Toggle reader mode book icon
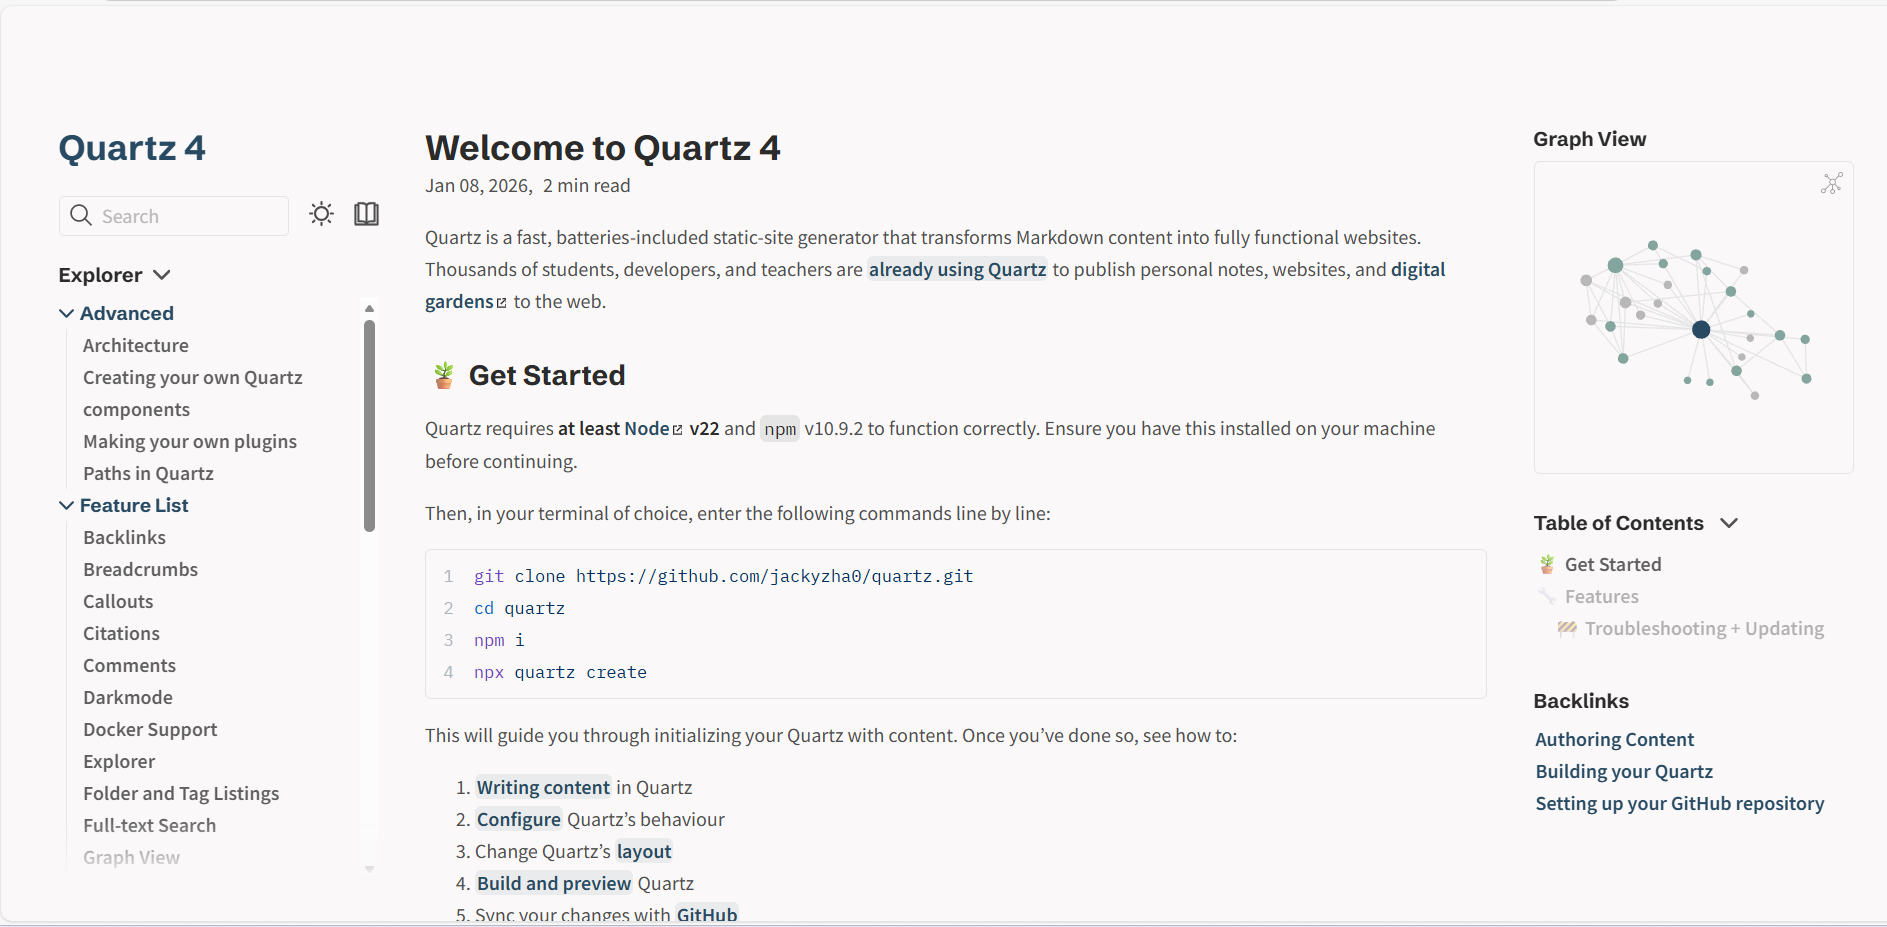 pos(366,214)
